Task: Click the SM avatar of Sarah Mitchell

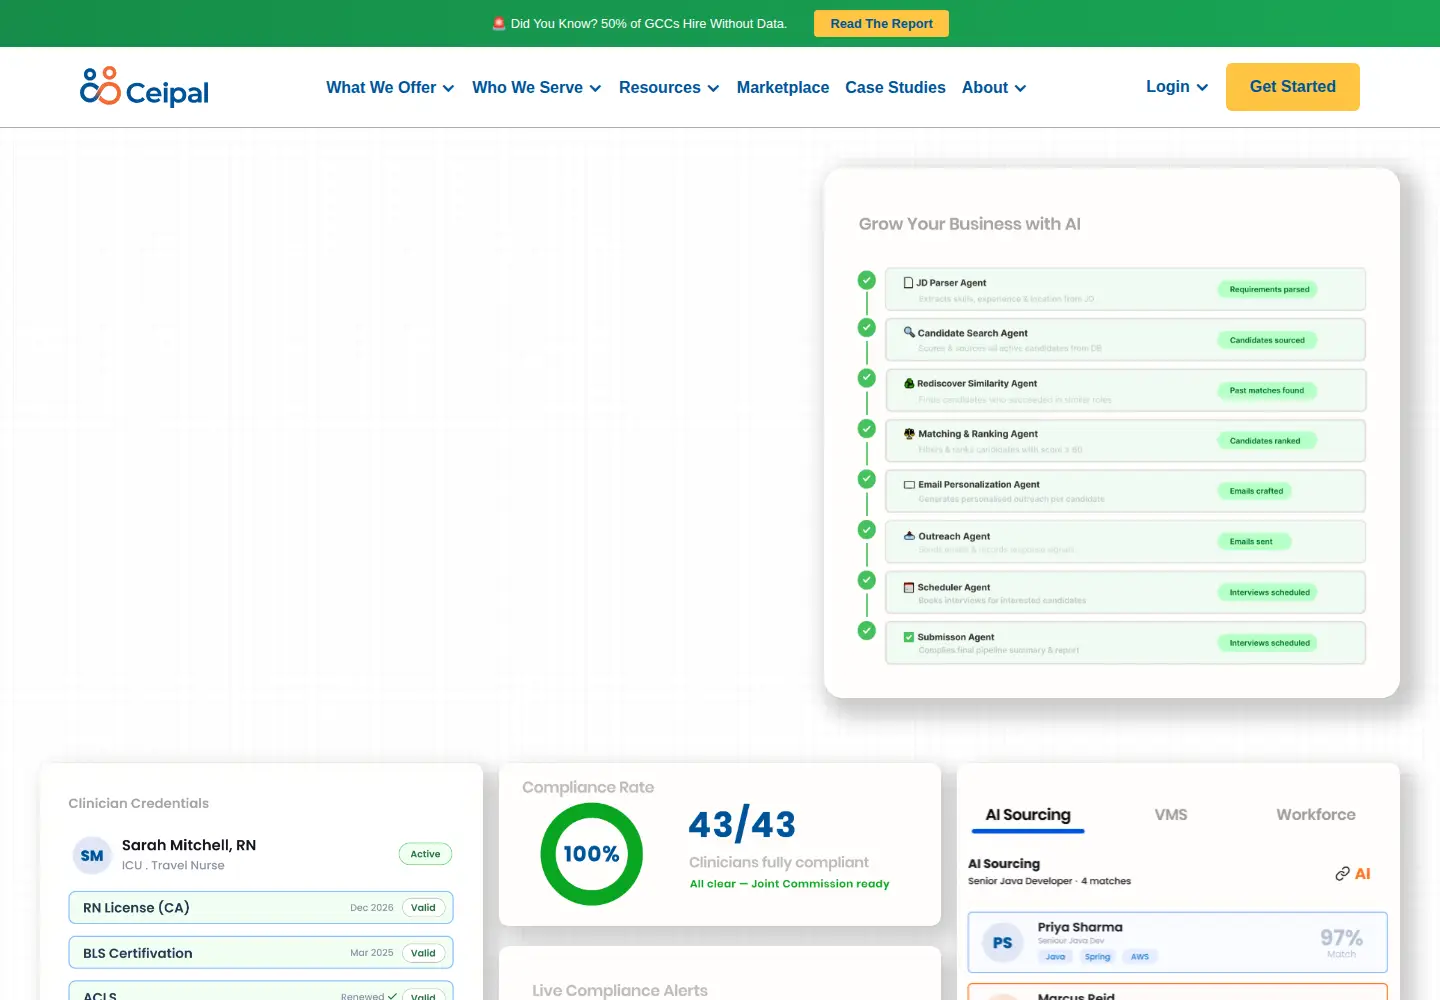Action: (92, 855)
